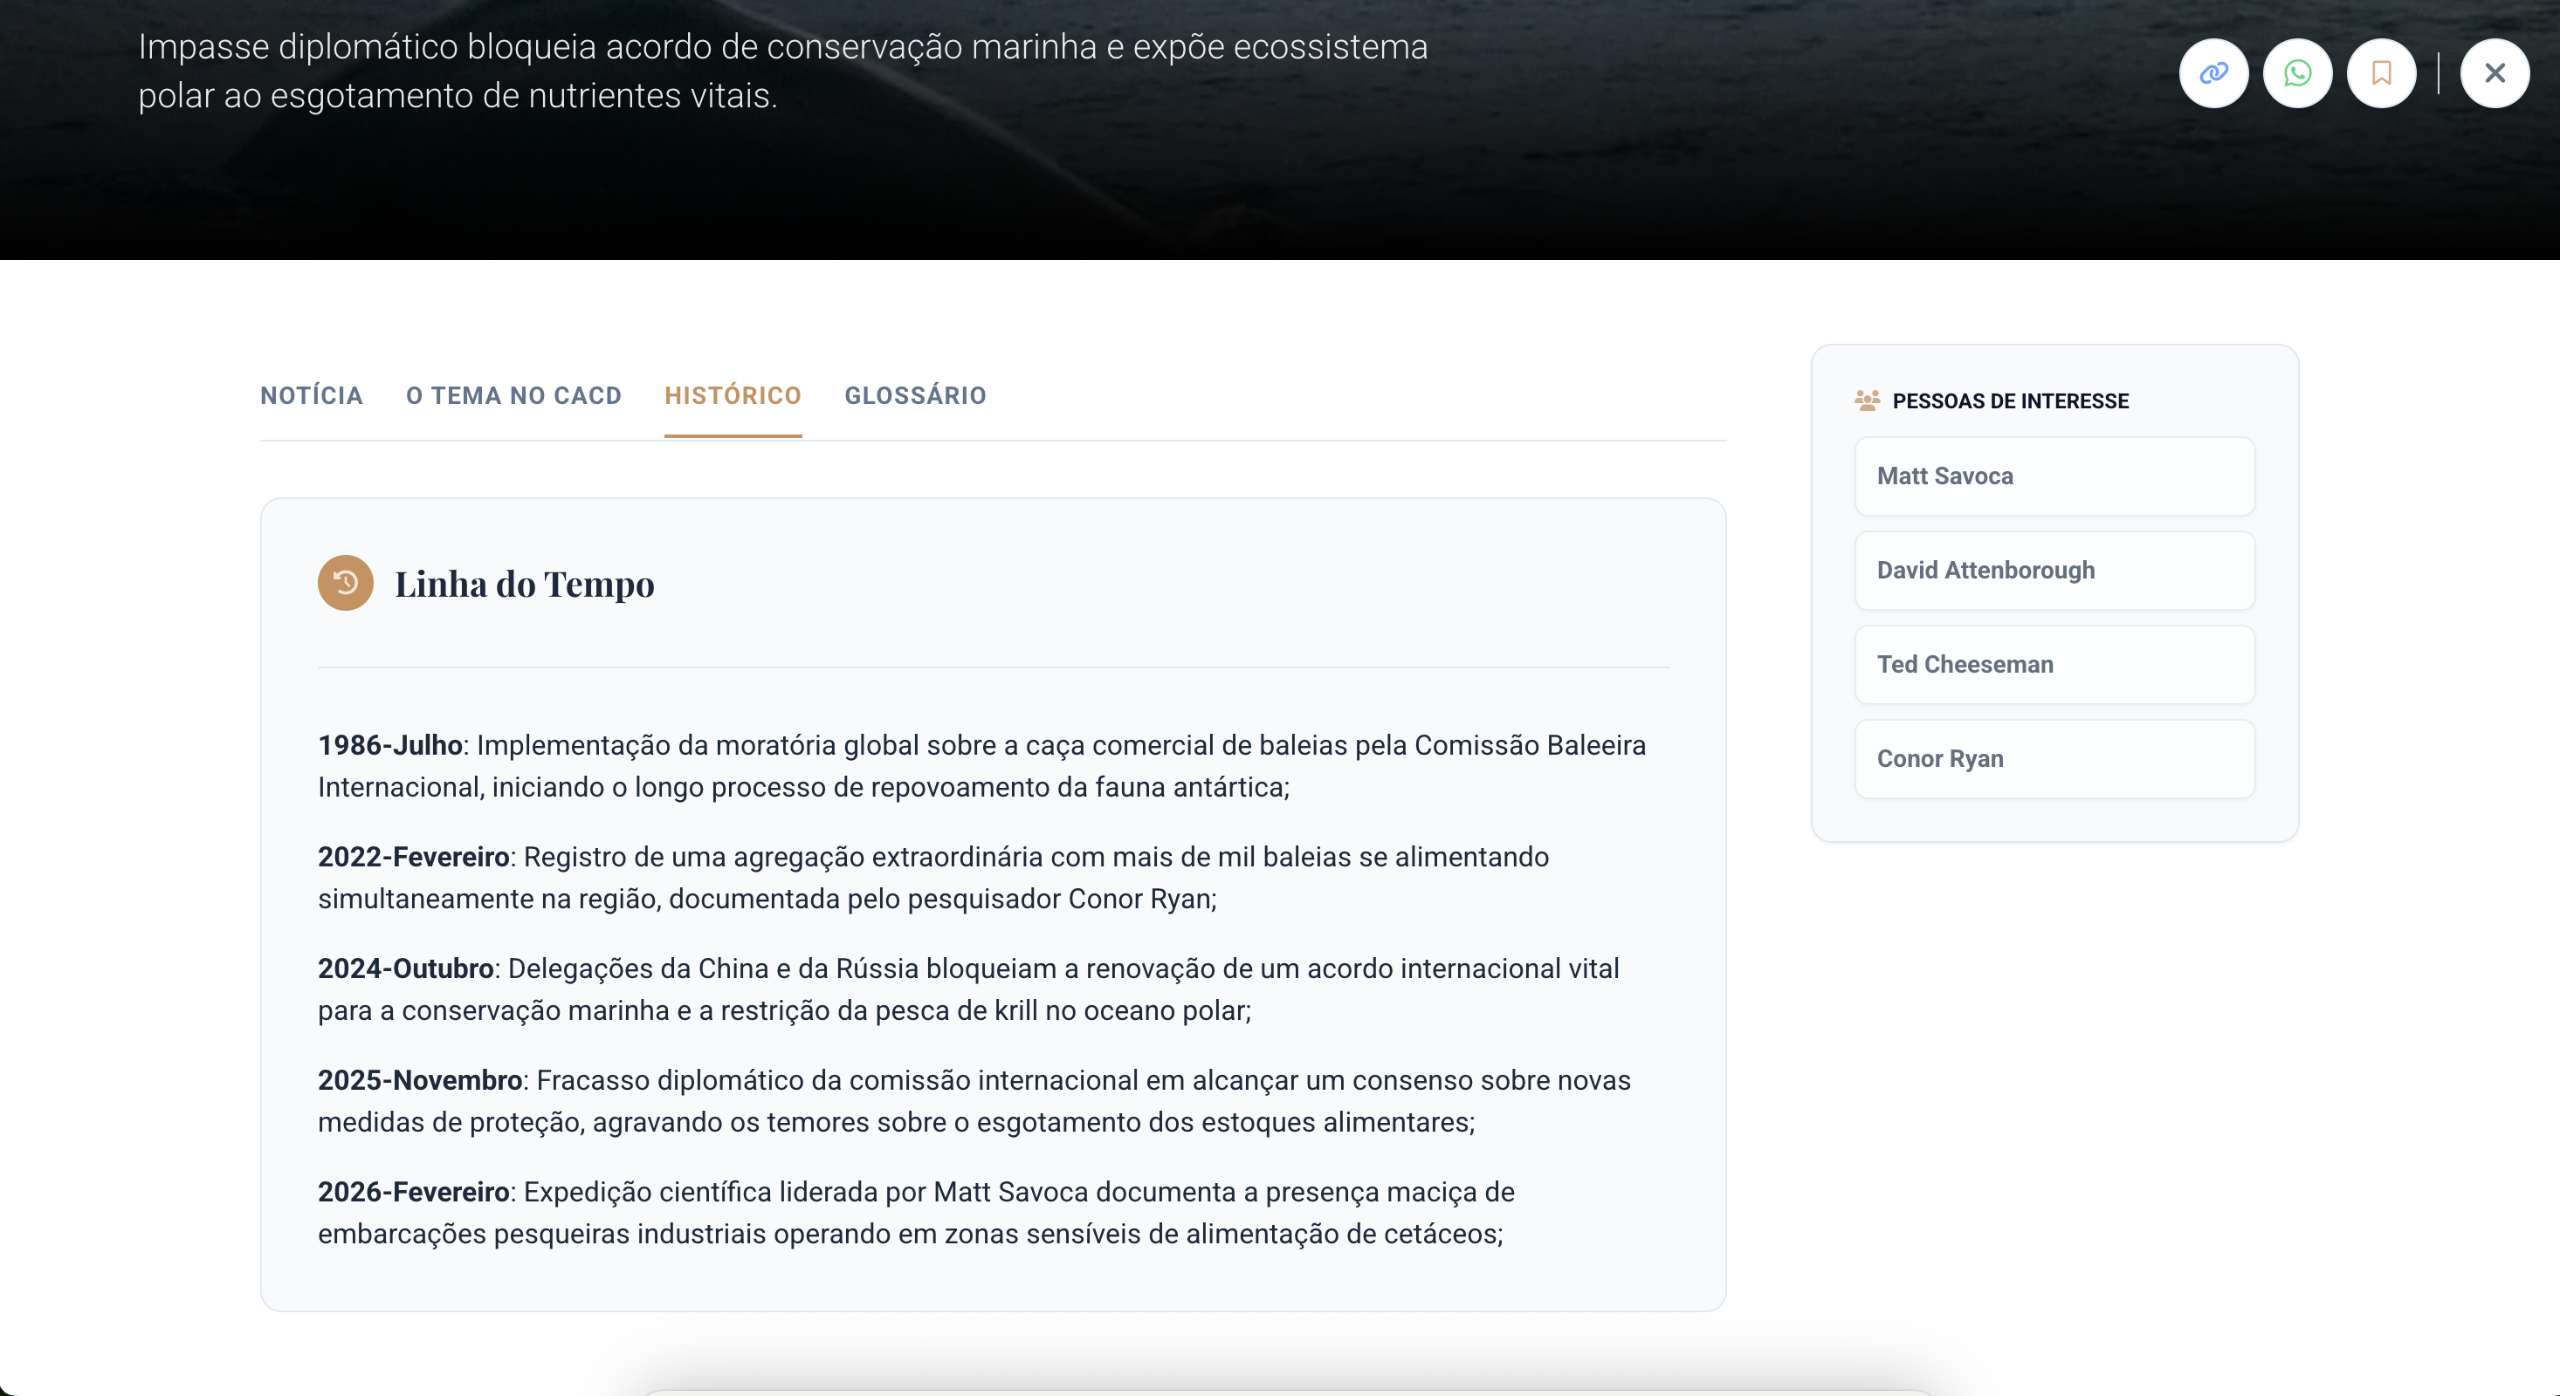Copy the article link via chain icon
The width and height of the screenshot is (2560, 1396).
coord(2213,73)
